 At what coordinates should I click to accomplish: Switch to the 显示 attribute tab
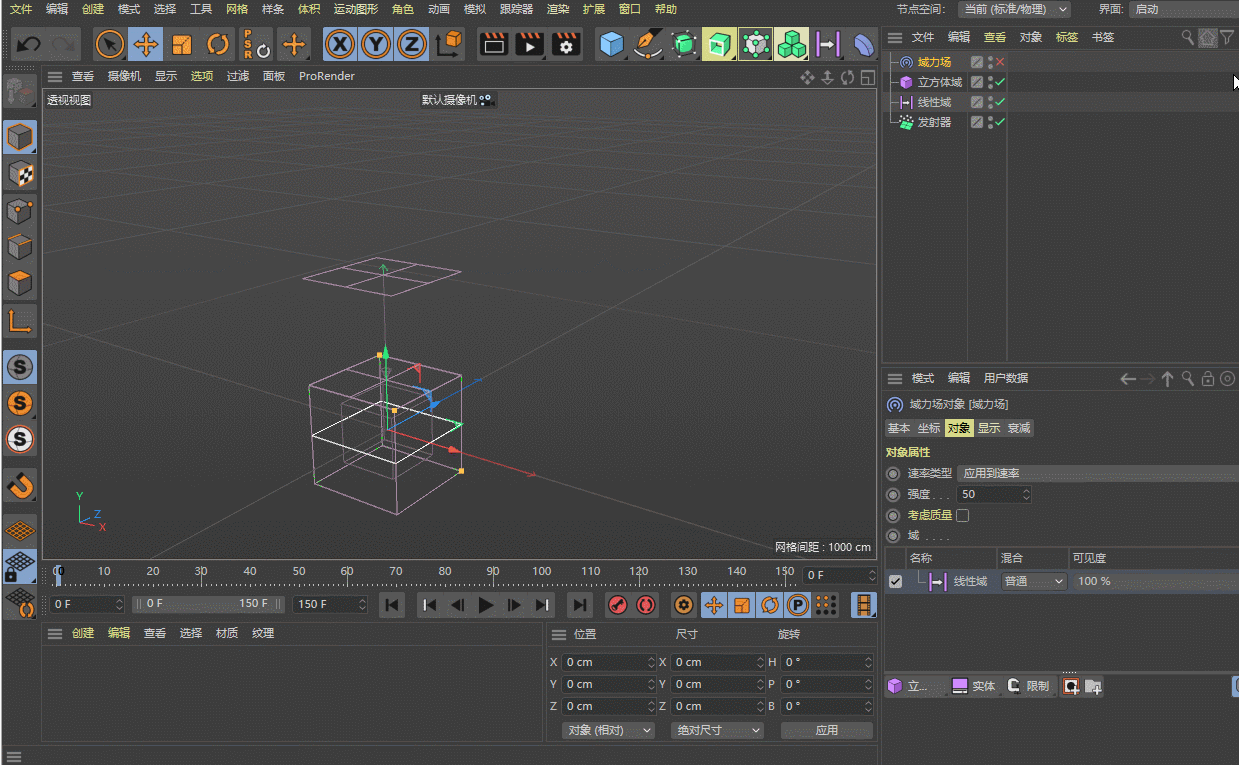point(989,428)
